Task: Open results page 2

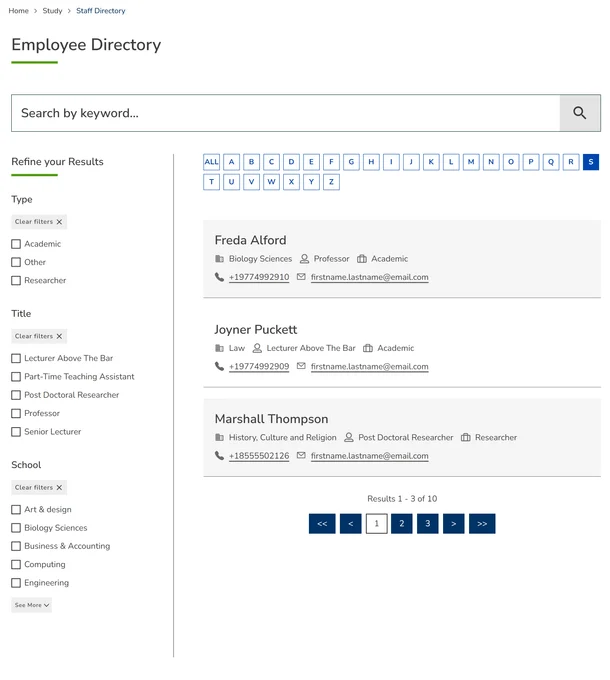Action: click(x=401, y=523)
